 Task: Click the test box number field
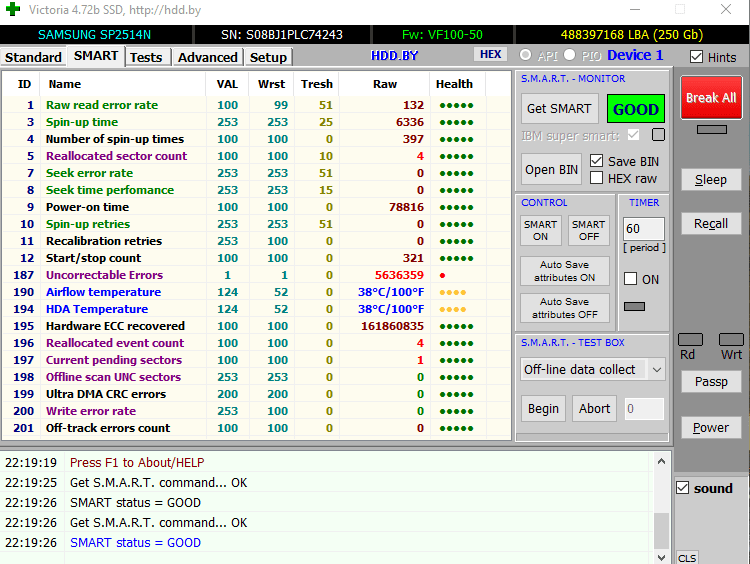coord(644,409)
